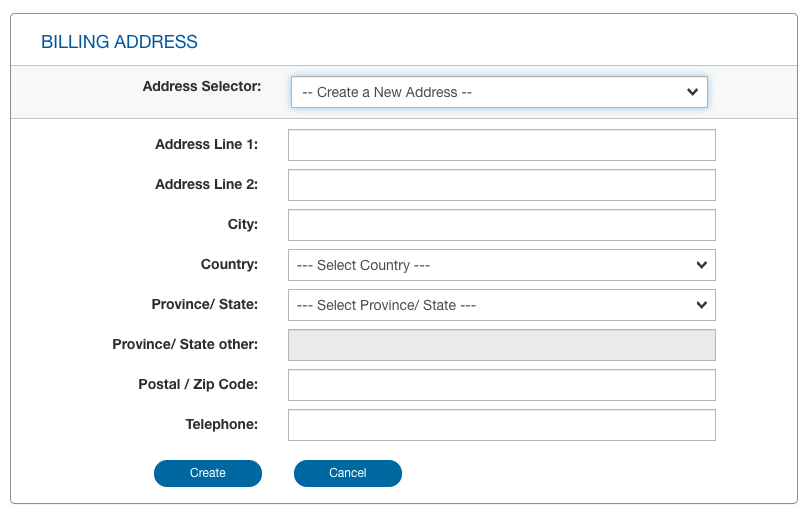Click the Telephone label
Viewport: 807px width, 512px height.
221,424
